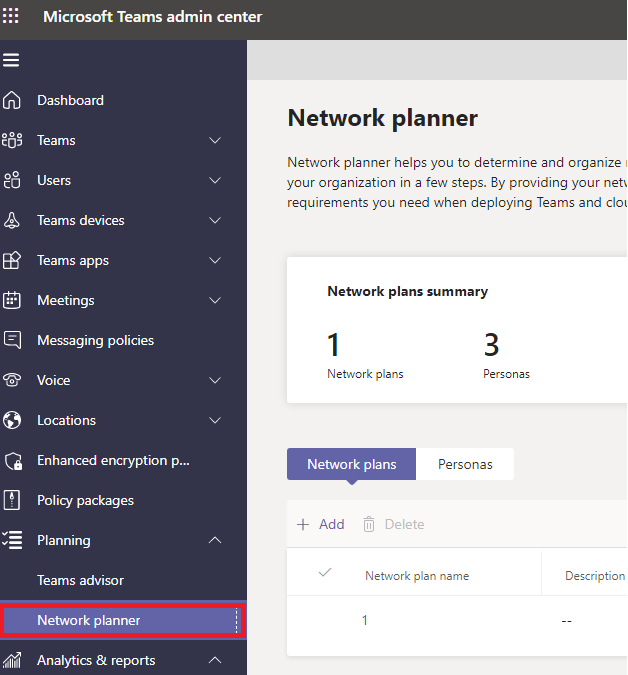Open the app launcher waffle icon
628x675 pixels.
click(11, 16)
